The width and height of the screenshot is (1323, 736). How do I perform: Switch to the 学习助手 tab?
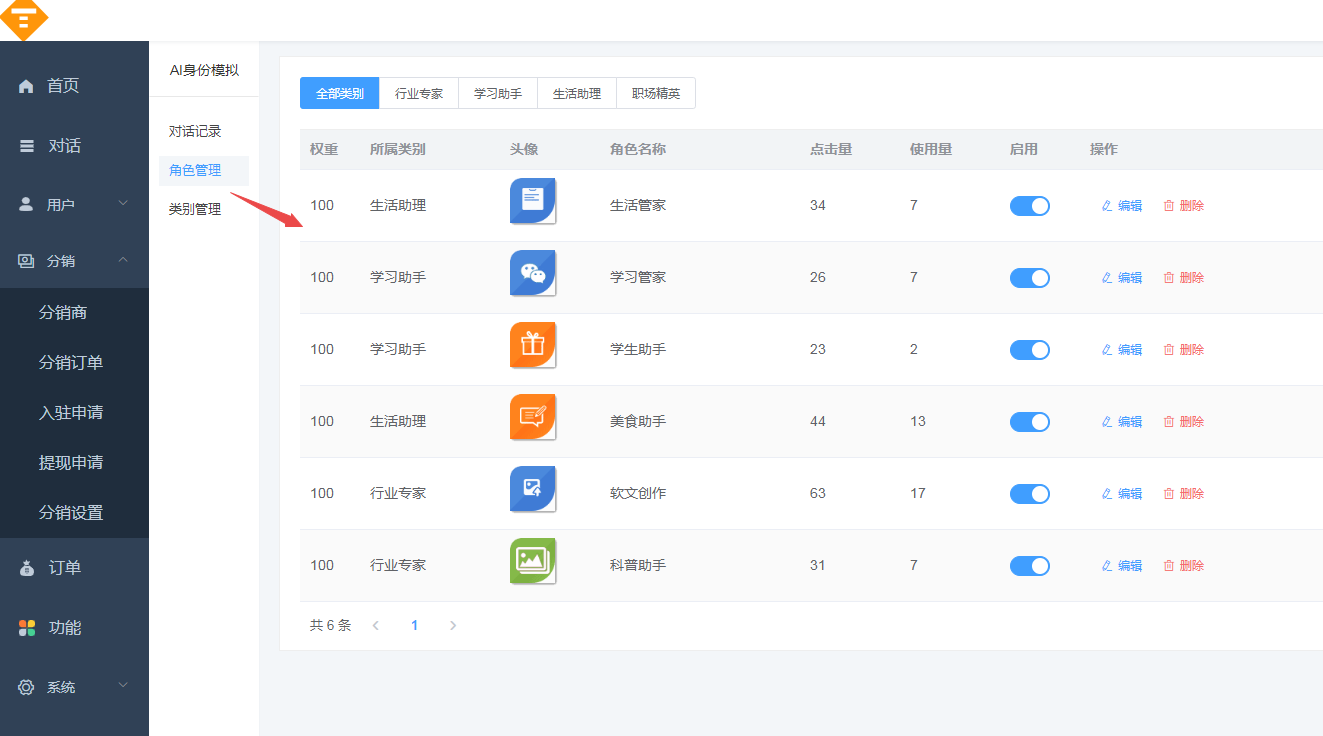point(498,93)
